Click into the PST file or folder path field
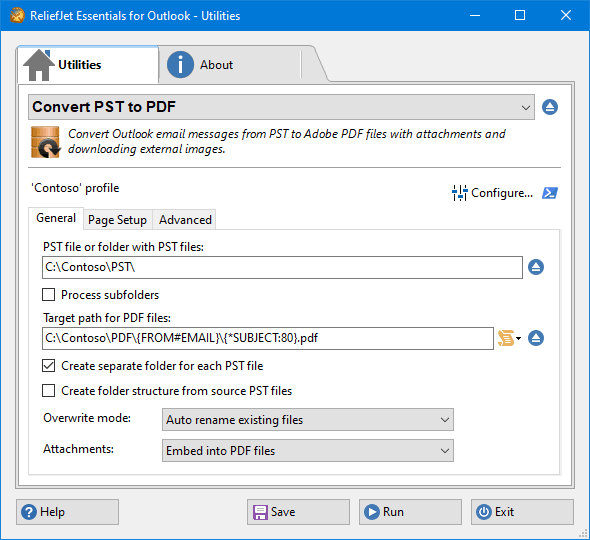The height and width of the screenshot is (540, 590). 282,268
